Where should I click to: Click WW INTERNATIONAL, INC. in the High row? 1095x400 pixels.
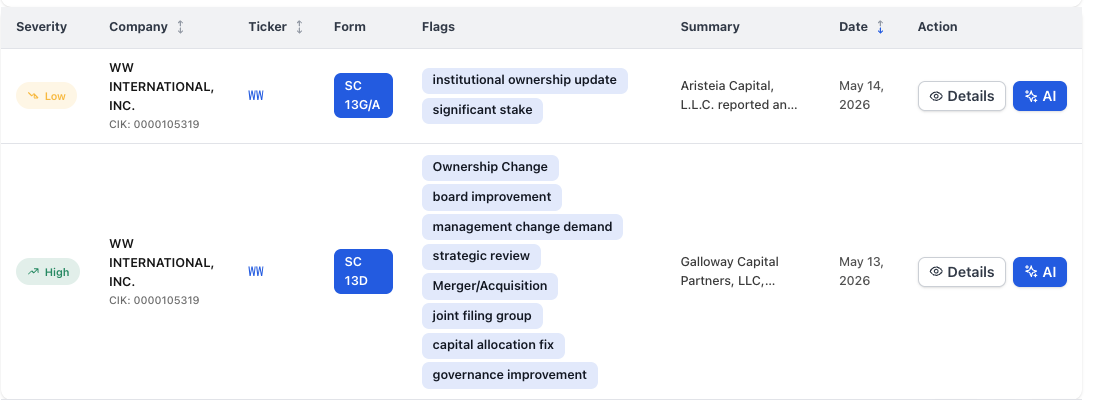coord(161,262)
